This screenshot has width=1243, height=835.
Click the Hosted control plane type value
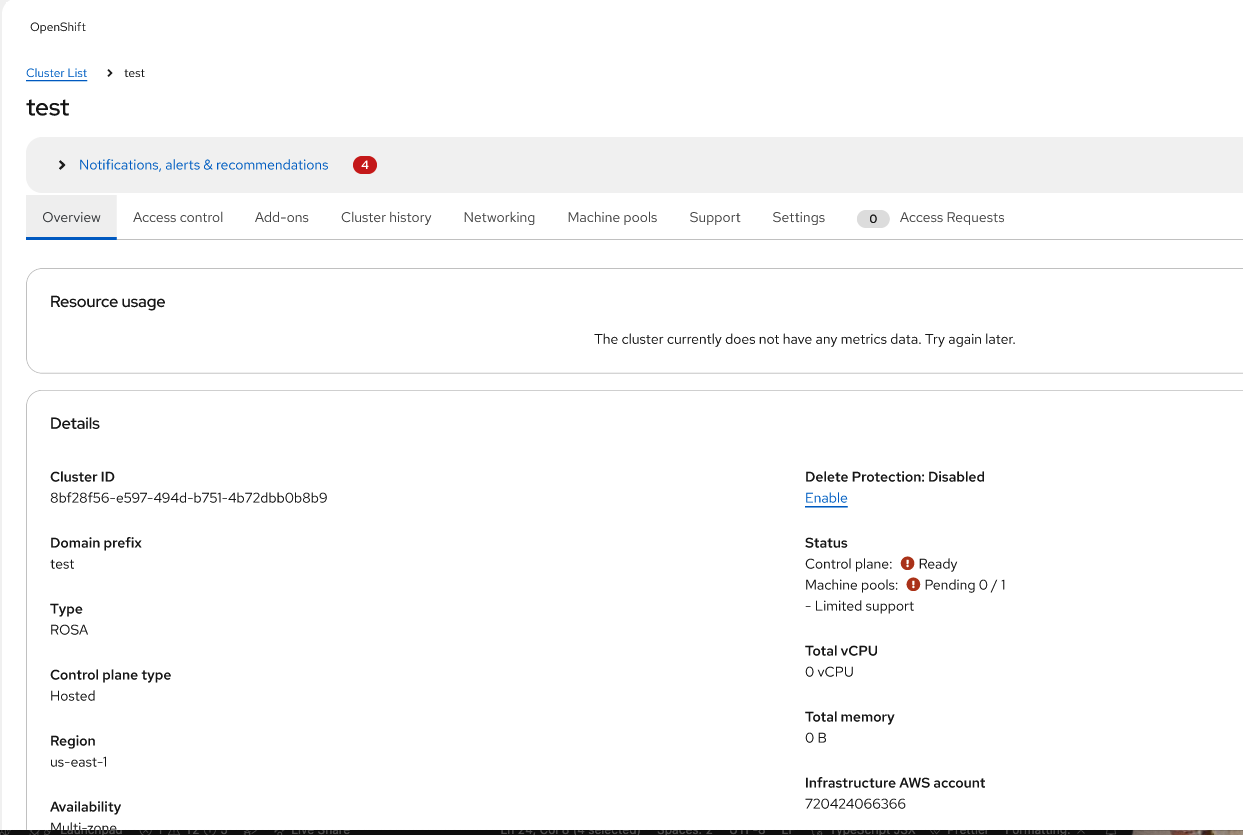click(73, 696)
